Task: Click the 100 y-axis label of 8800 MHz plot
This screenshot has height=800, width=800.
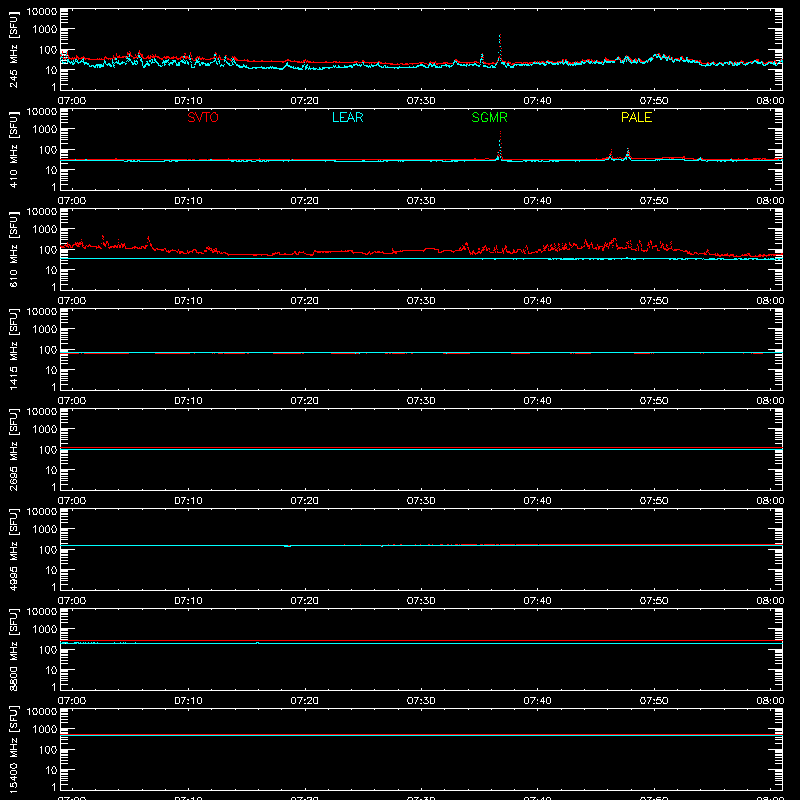Action: [48, 650]
